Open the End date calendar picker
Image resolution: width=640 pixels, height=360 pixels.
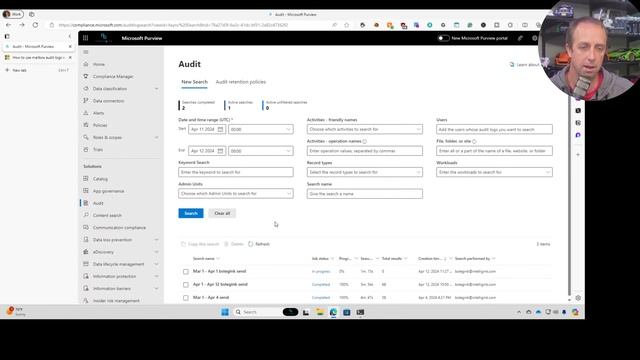click(x=220, y=151)
